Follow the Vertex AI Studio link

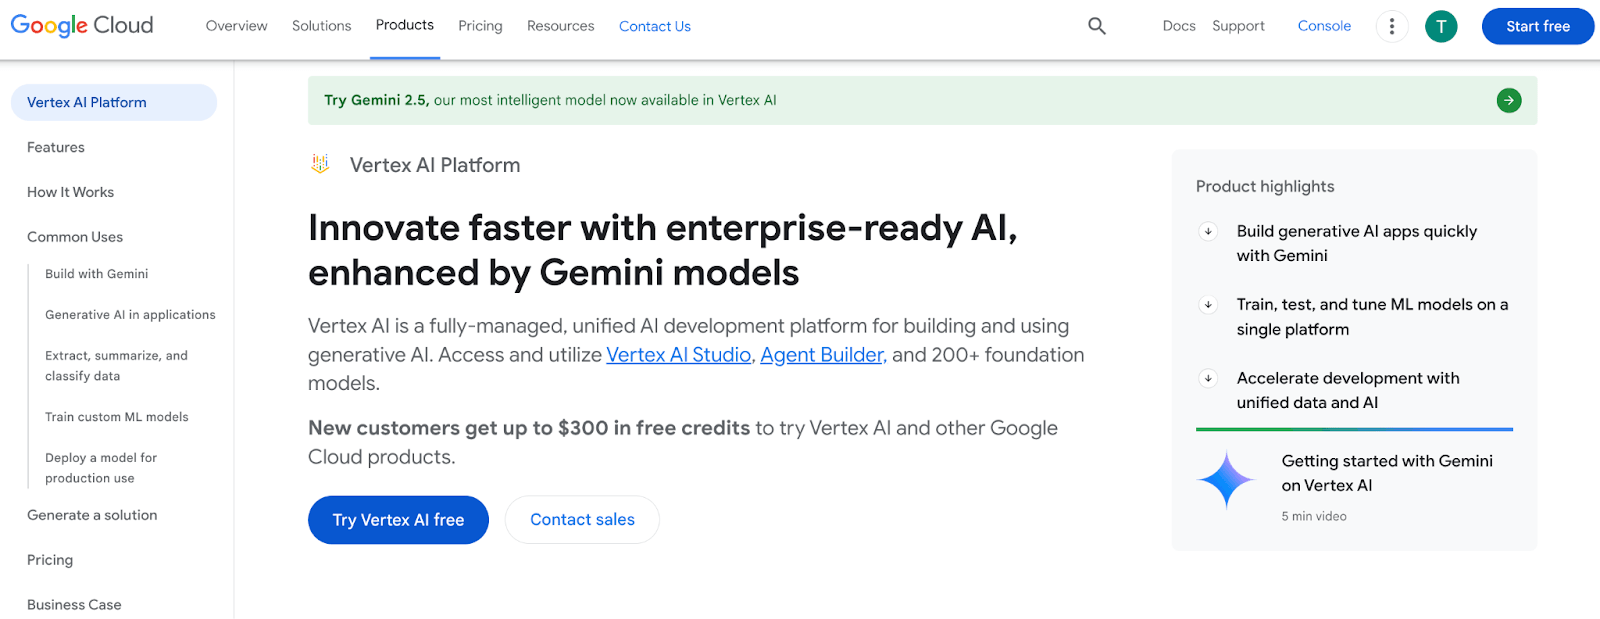(x=678, y=355)
